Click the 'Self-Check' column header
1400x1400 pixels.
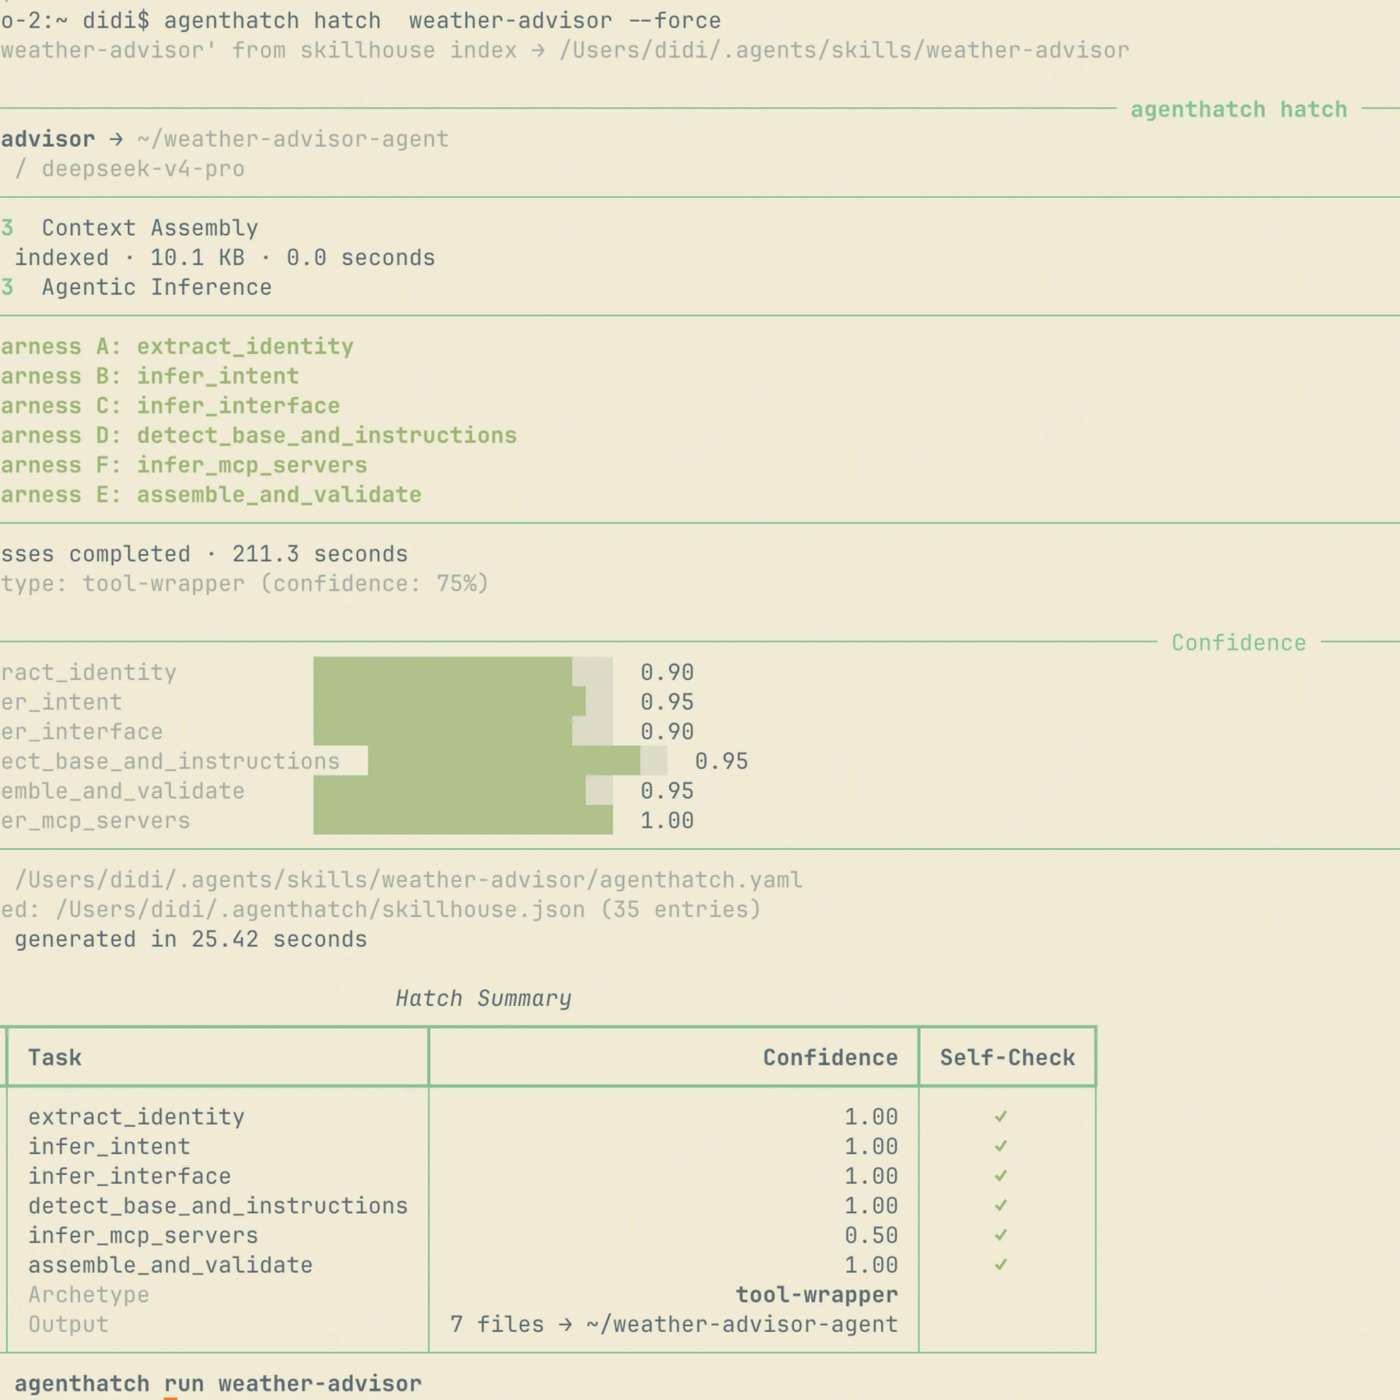[x=1007, y=1058]
